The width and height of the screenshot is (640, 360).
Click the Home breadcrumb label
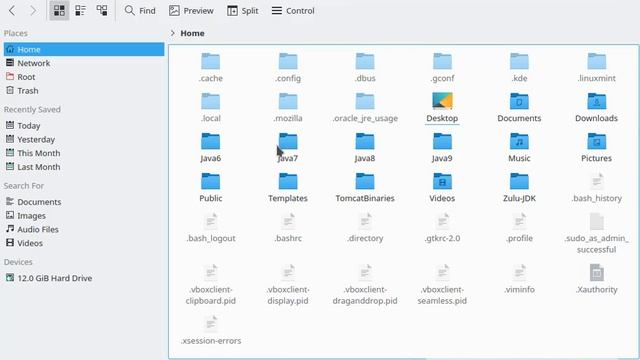tap(192, 33)
